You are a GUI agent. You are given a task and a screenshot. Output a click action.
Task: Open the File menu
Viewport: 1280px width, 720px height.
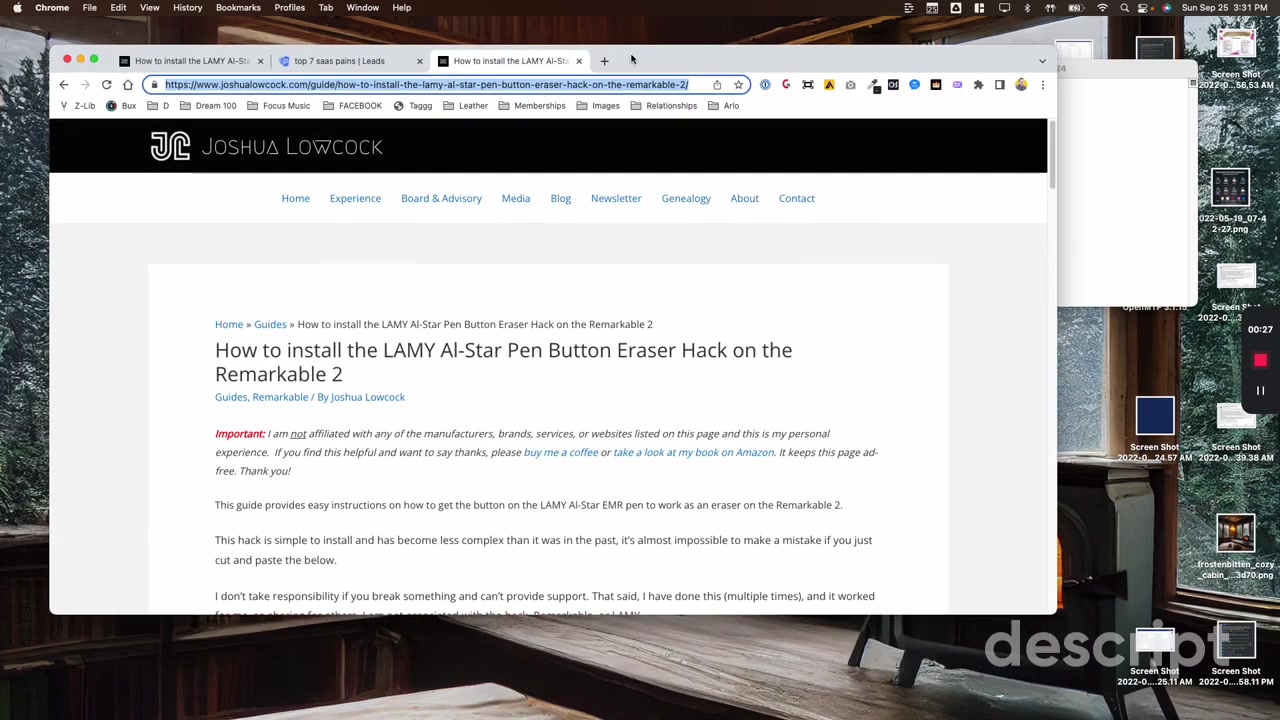coord(89,8)
